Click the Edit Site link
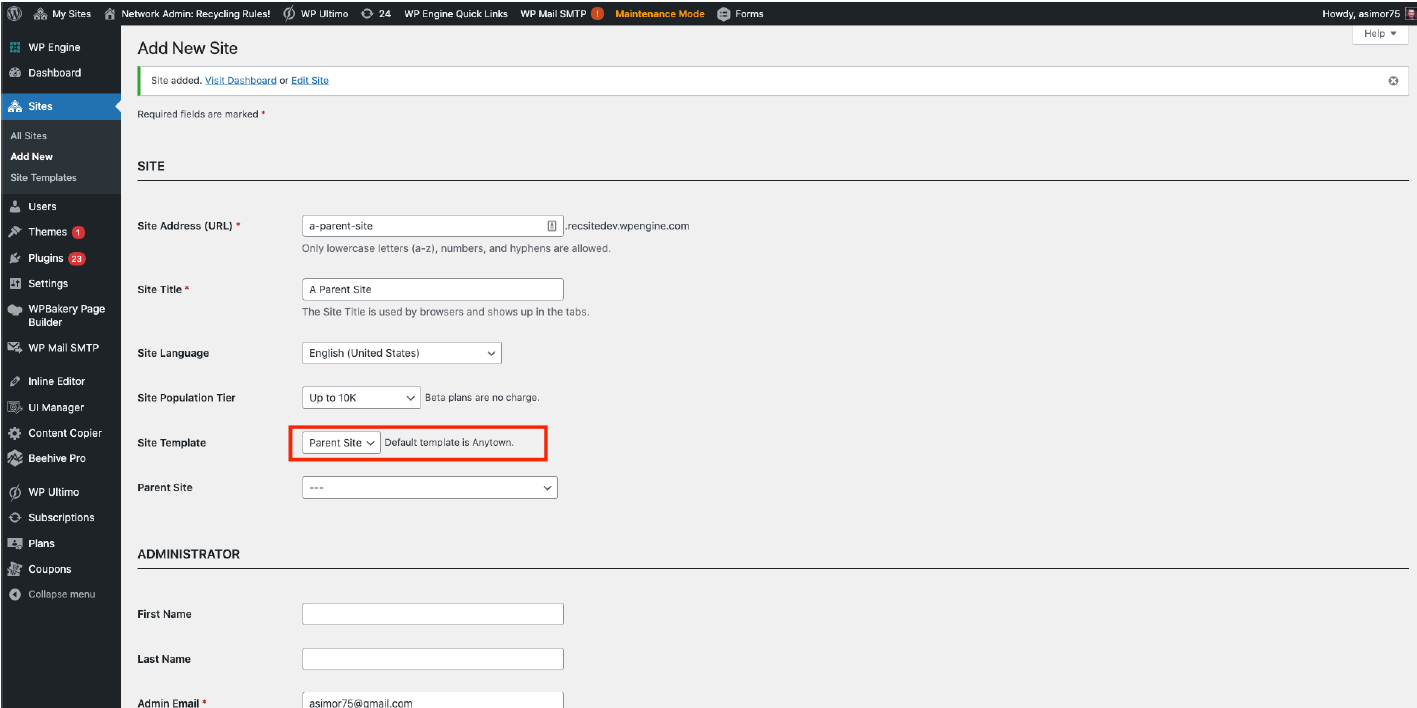Screen dimensions: 1417x708 pos(309,81)
